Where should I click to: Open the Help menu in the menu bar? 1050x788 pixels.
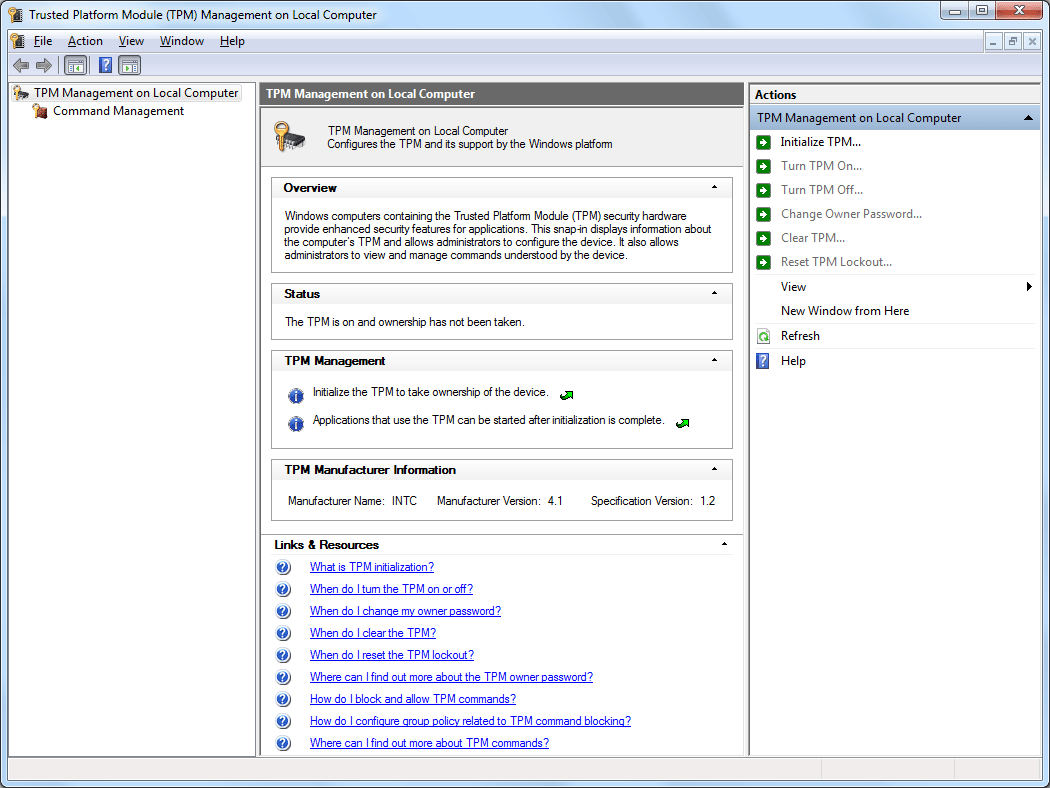pos(232,41)
